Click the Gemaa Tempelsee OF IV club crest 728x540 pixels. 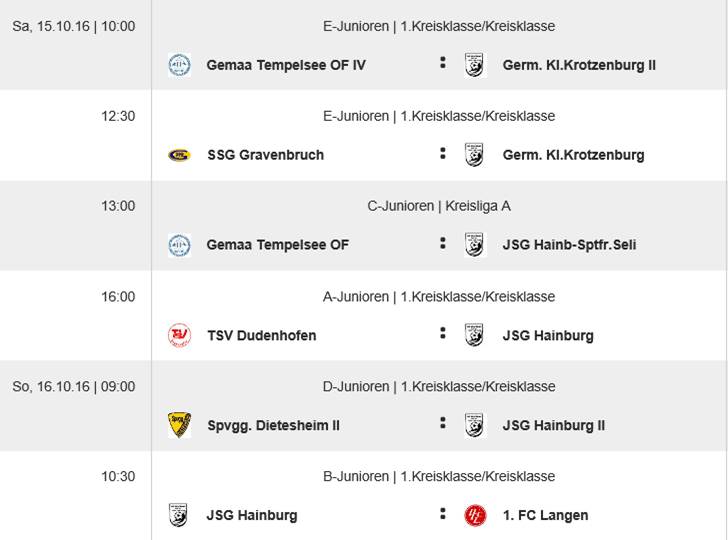click(179, 65)
